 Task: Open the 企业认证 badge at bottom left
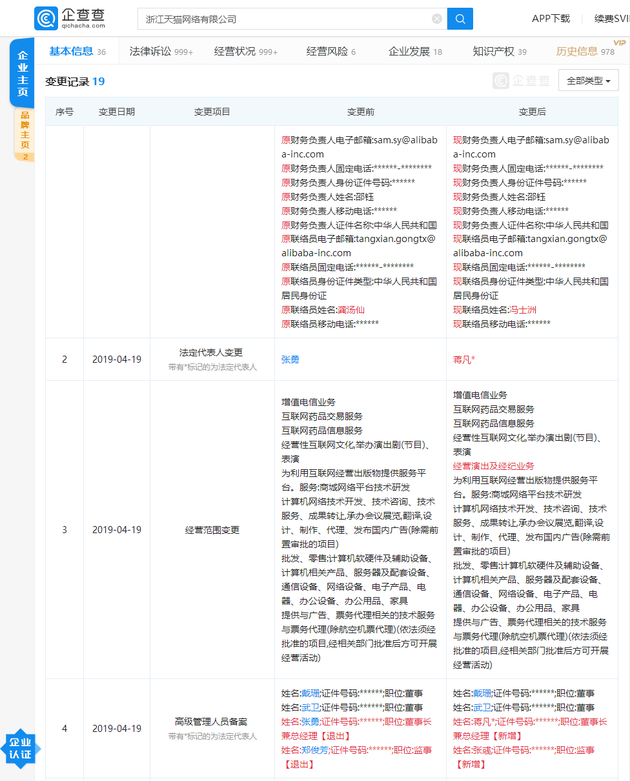20,749
